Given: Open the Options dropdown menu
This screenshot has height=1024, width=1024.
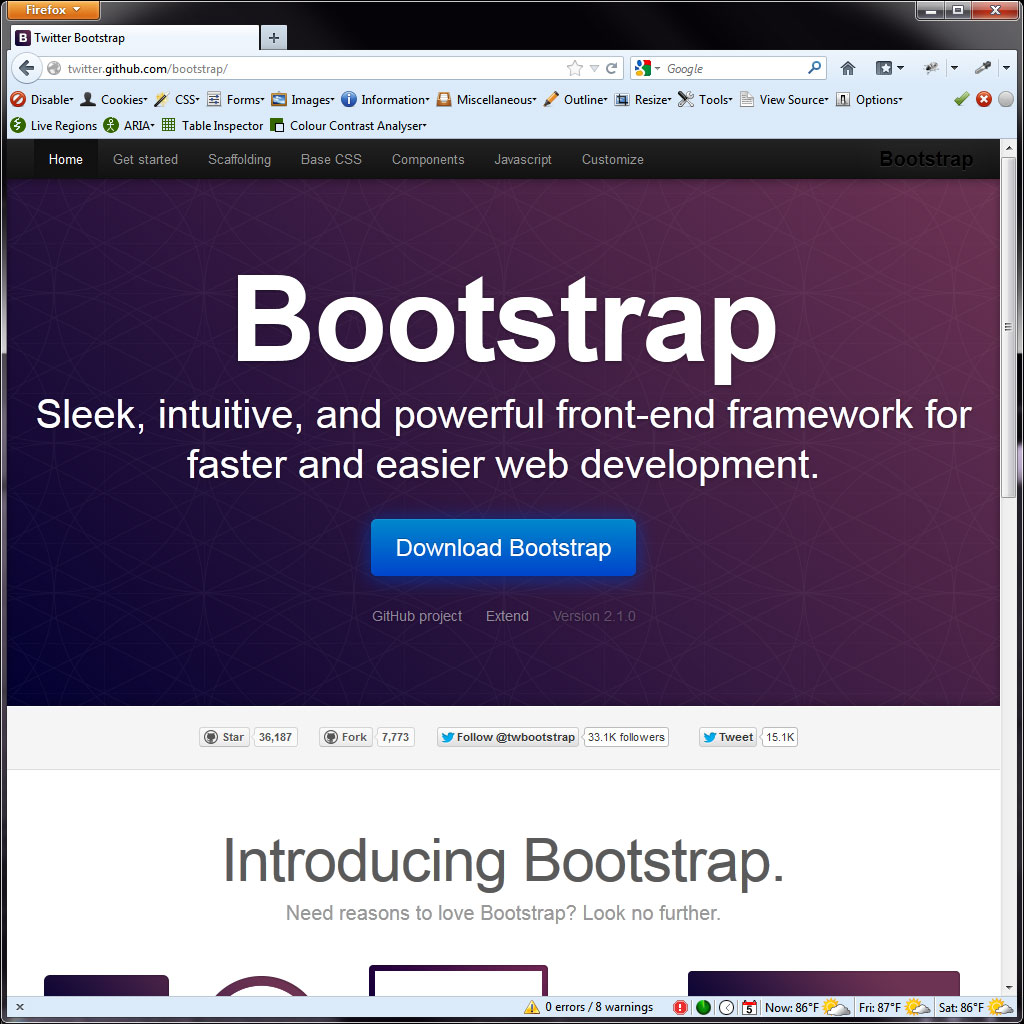Looking at the screenshot, I should pyautogui.click(x=869, y=99).
